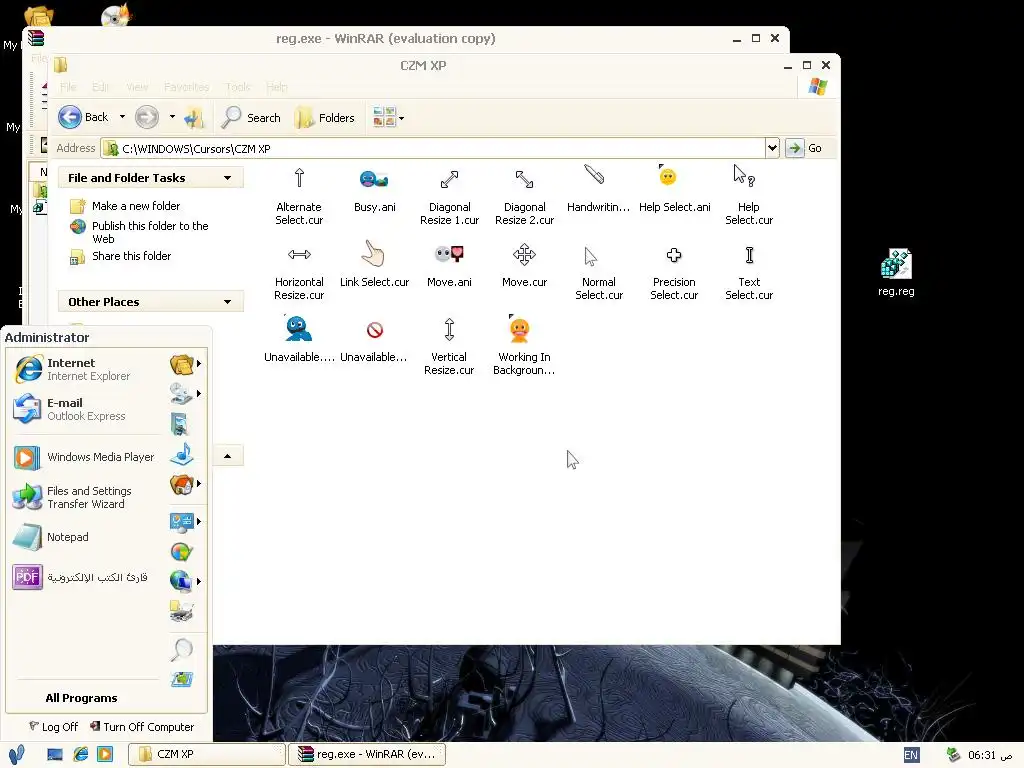Click the Forward navigation button

tap(147, 118)
